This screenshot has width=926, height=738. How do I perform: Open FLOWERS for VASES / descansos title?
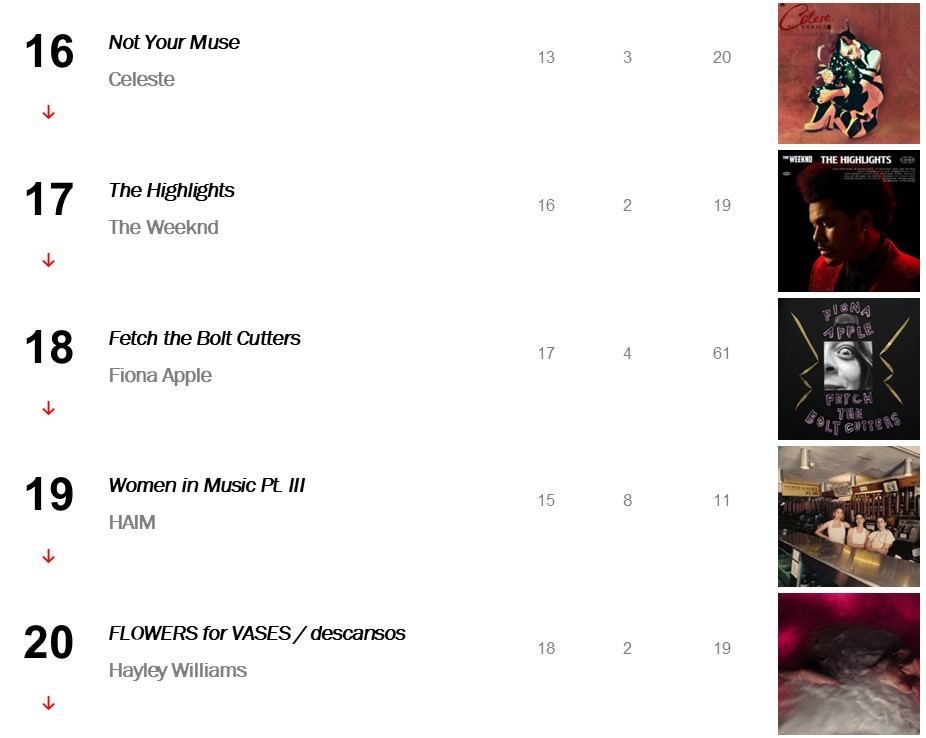(x=257, y=633)
